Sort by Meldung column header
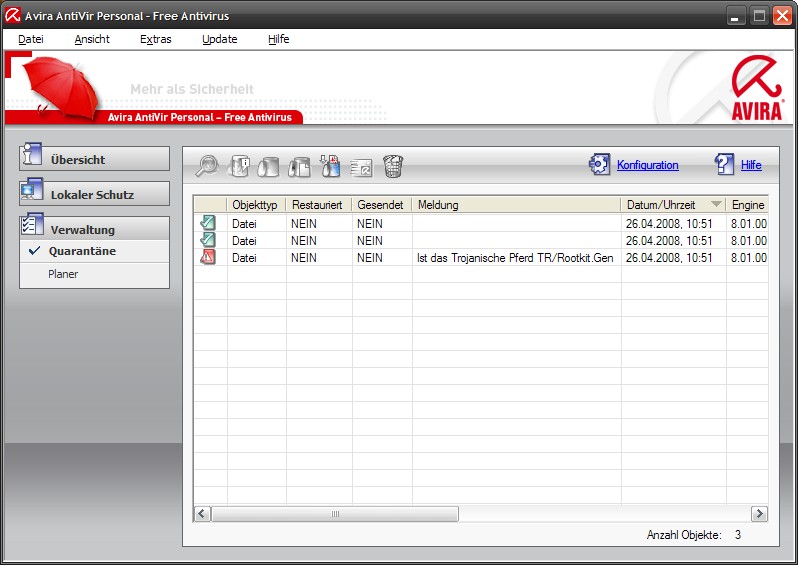Screen dimensions: 798x565 click(x=516, y=205)
